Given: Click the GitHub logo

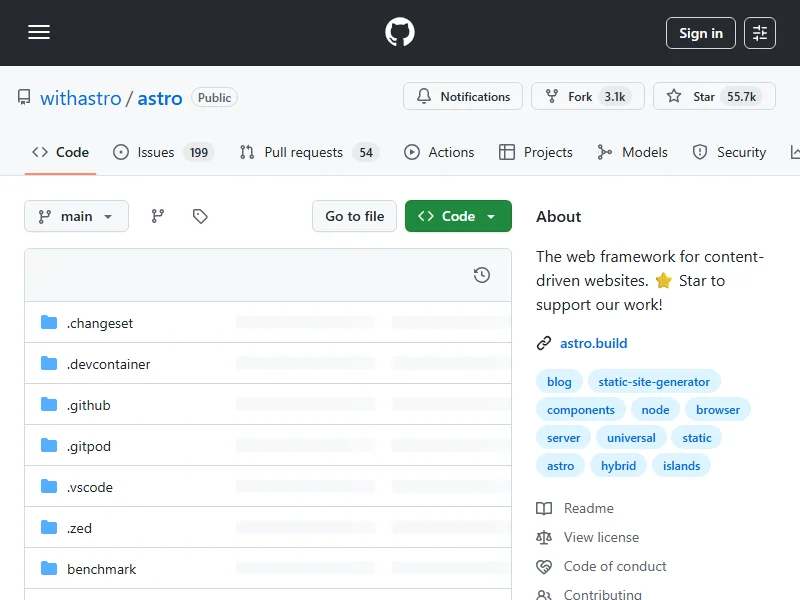Looking at the screenshot, I should (400, 33).
